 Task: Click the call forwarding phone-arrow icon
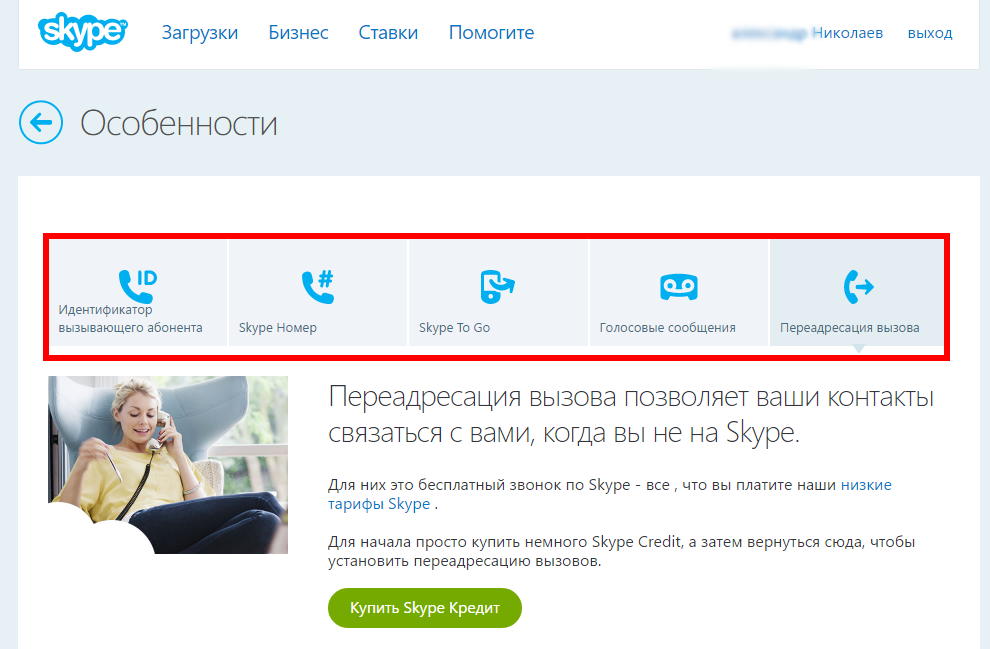tap(858, 287)
